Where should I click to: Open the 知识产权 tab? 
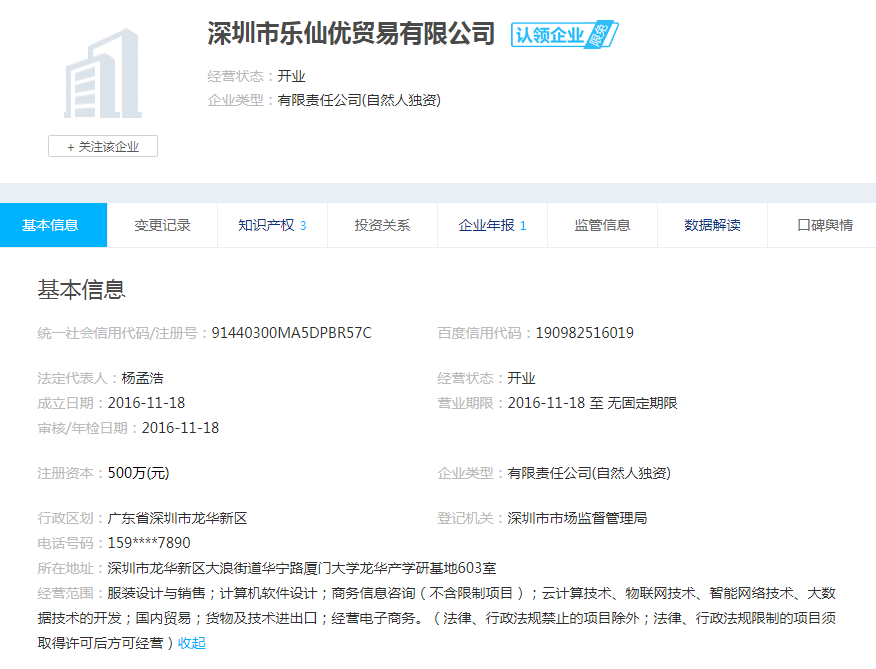click(x=272, y=225)
